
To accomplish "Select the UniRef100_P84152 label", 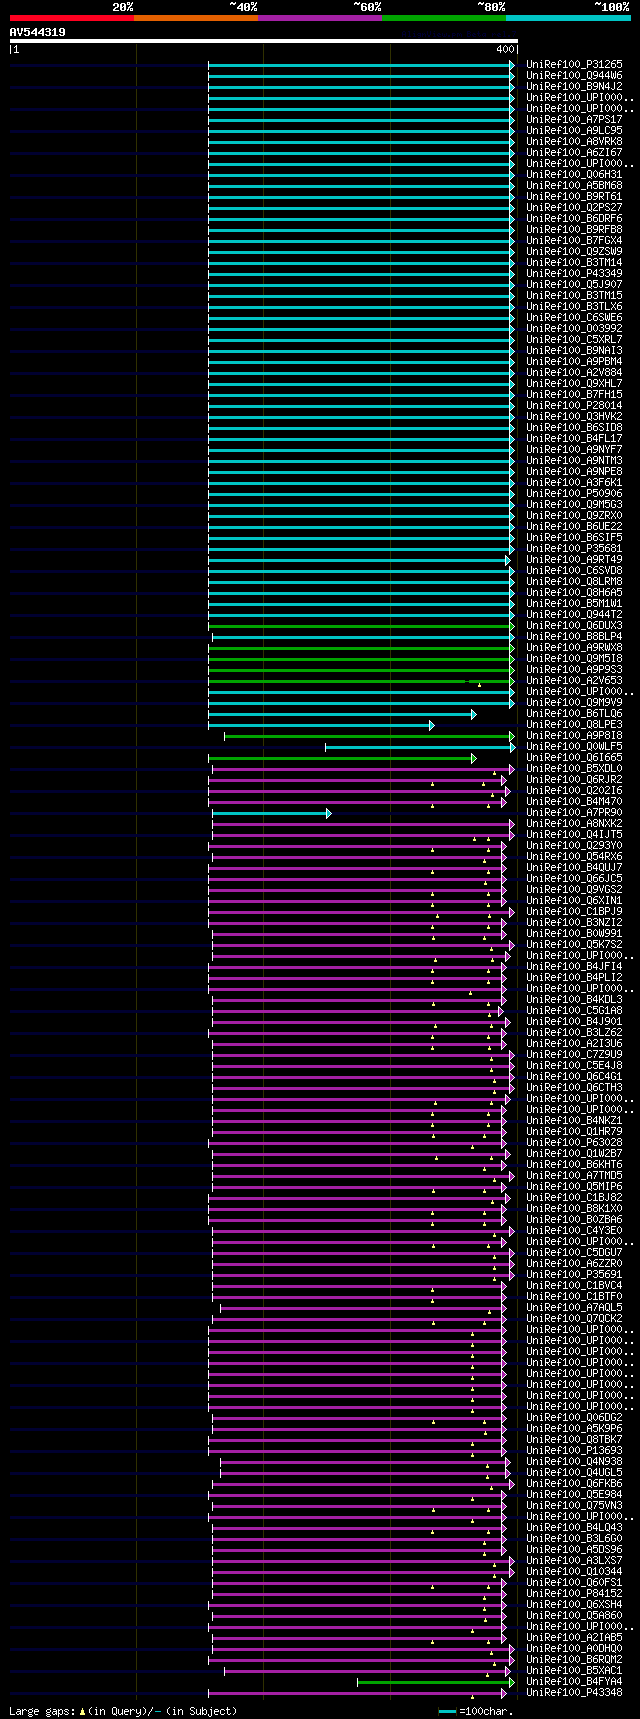I will (x=574, y=1594).
